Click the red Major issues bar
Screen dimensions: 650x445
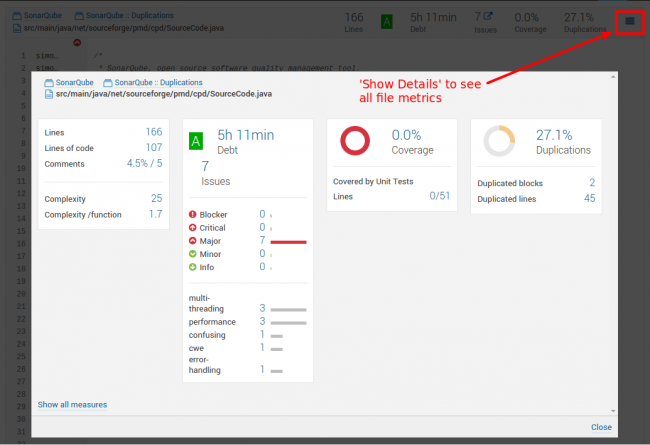[289, 242]
